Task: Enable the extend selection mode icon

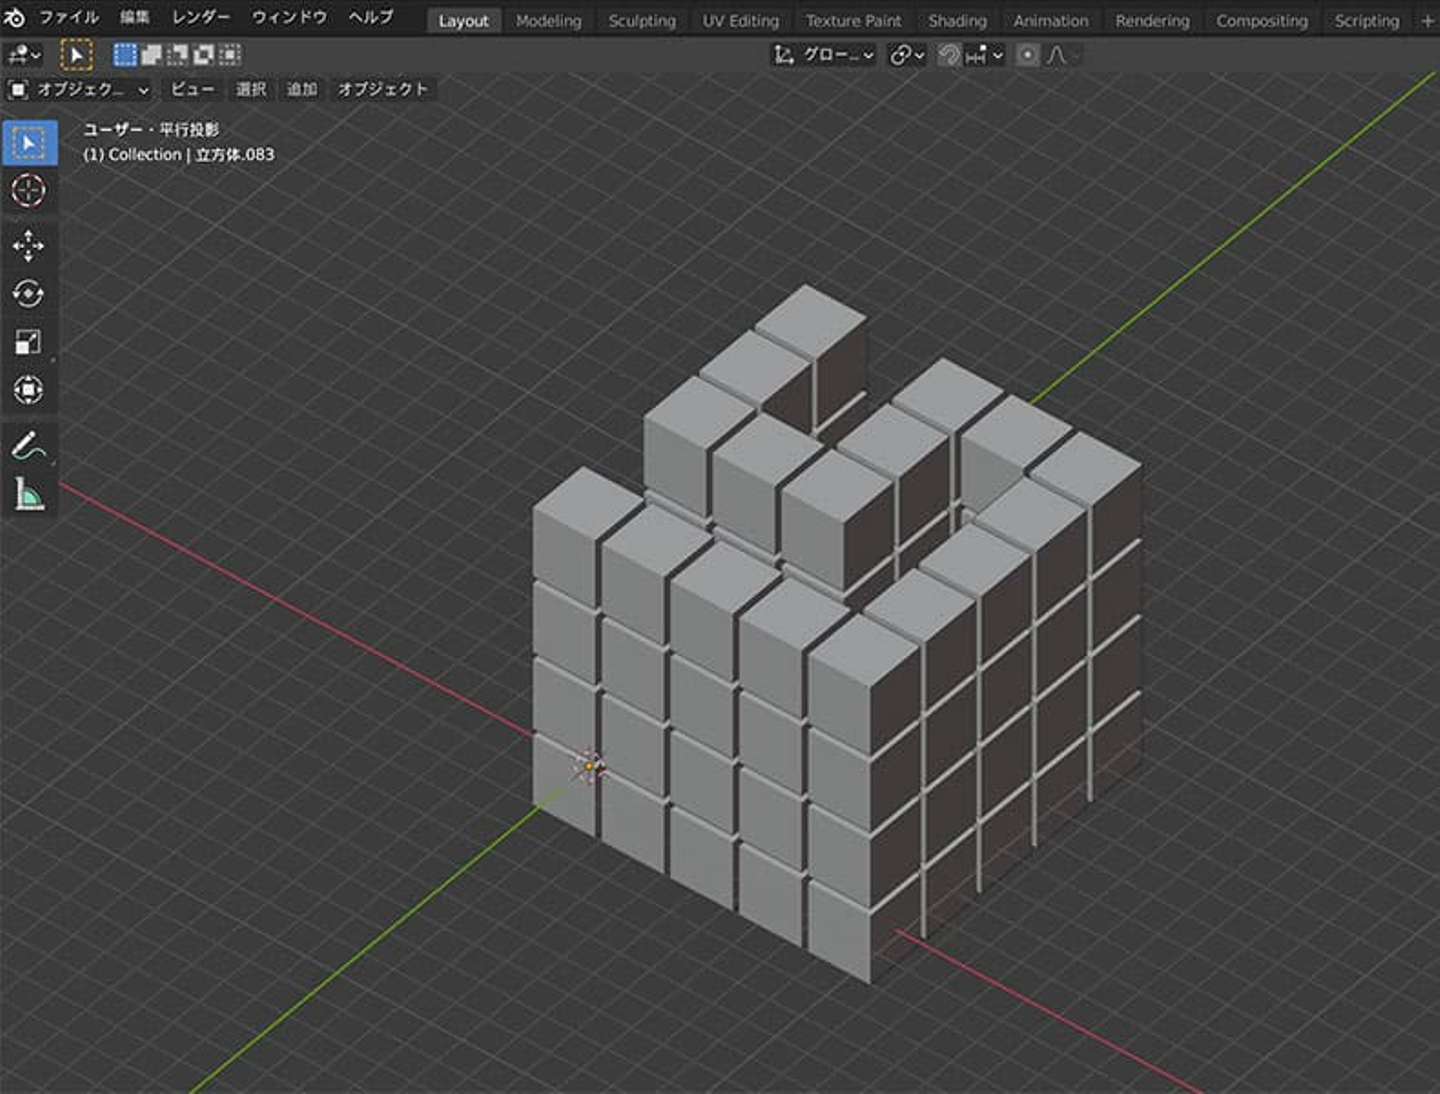Action: 151,56
